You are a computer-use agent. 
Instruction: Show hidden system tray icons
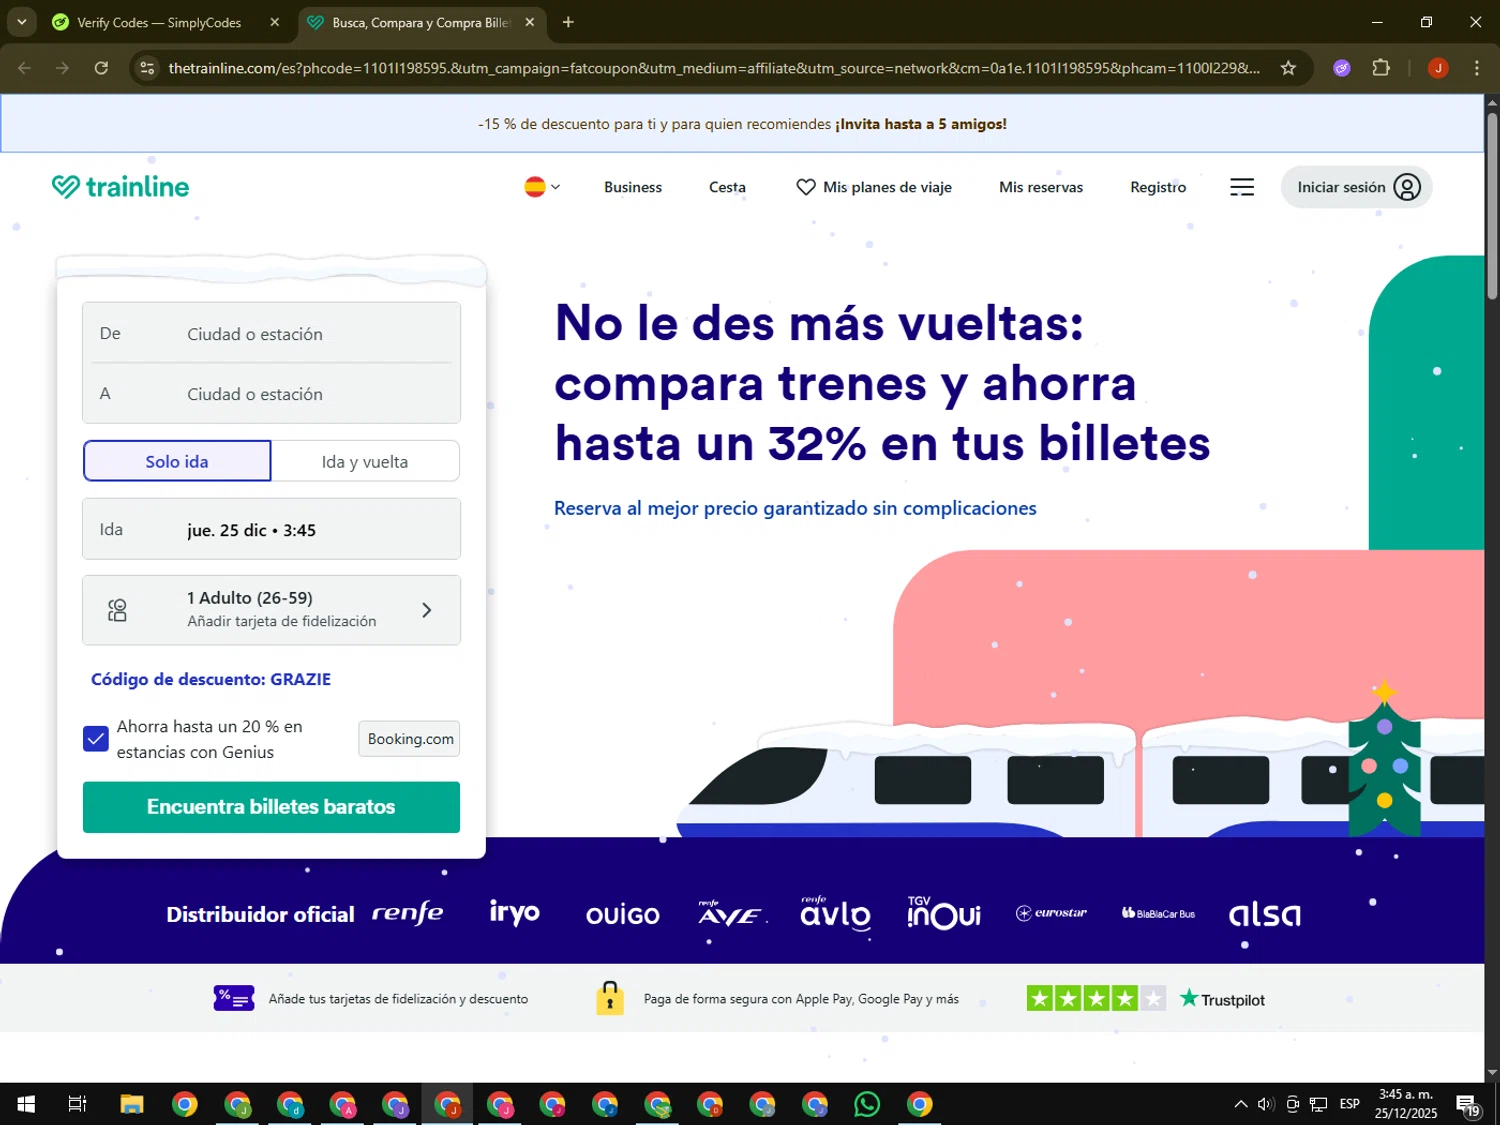coord(1241,1104)
